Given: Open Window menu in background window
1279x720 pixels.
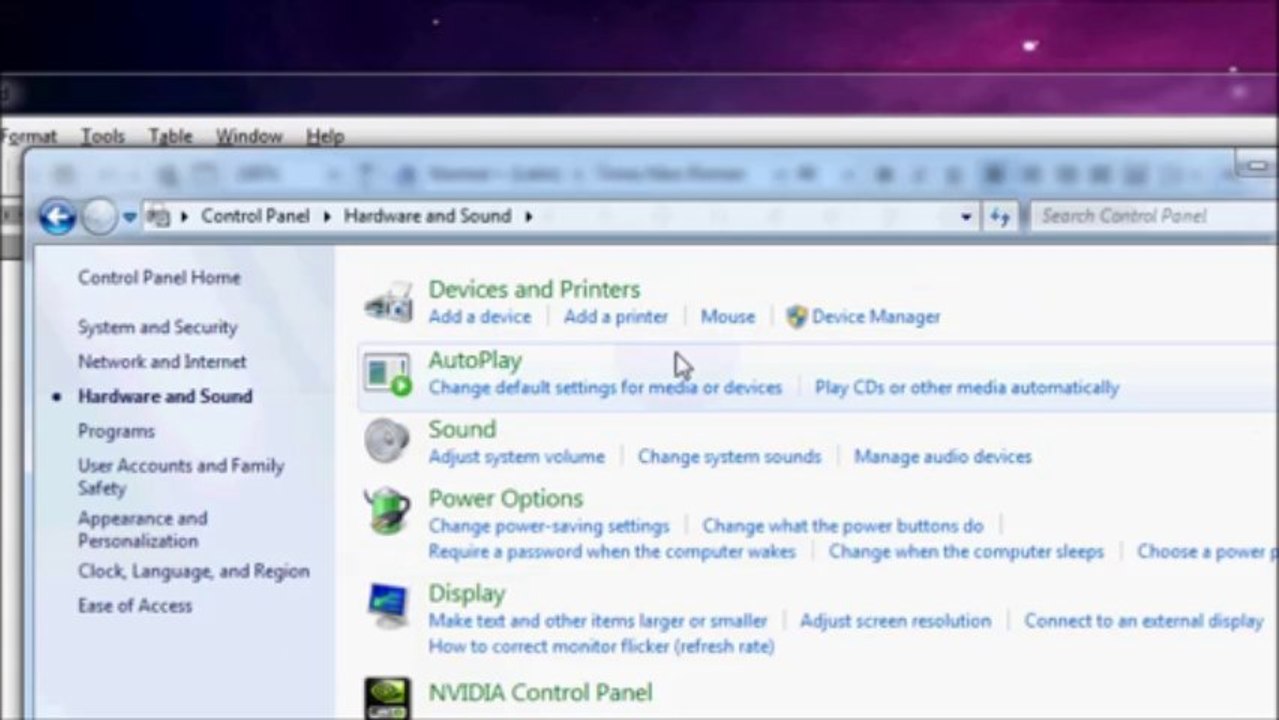Looking at the screenshot, I should (x=249, y=136).
